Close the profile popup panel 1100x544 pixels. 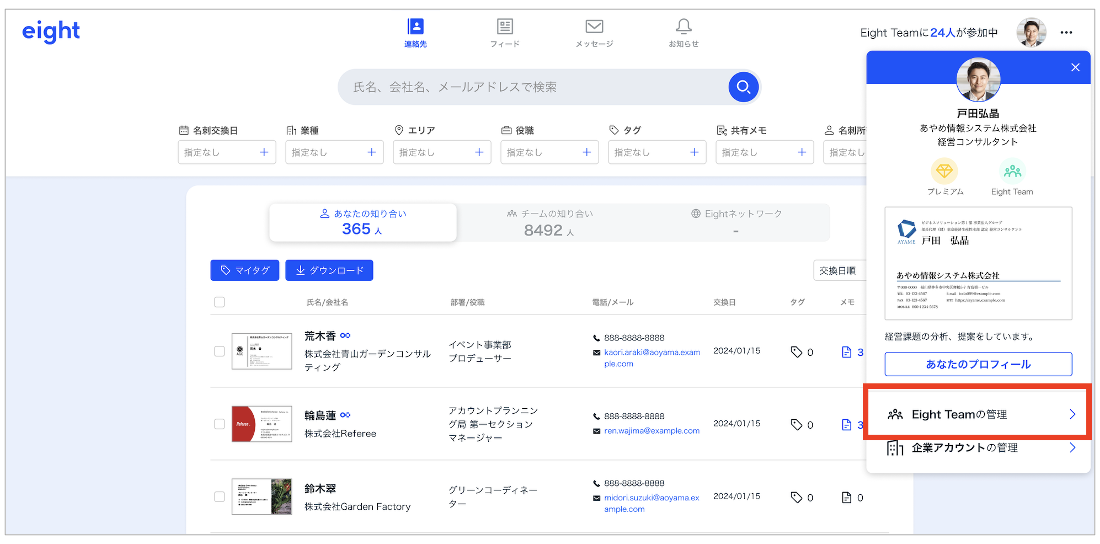1075,67
